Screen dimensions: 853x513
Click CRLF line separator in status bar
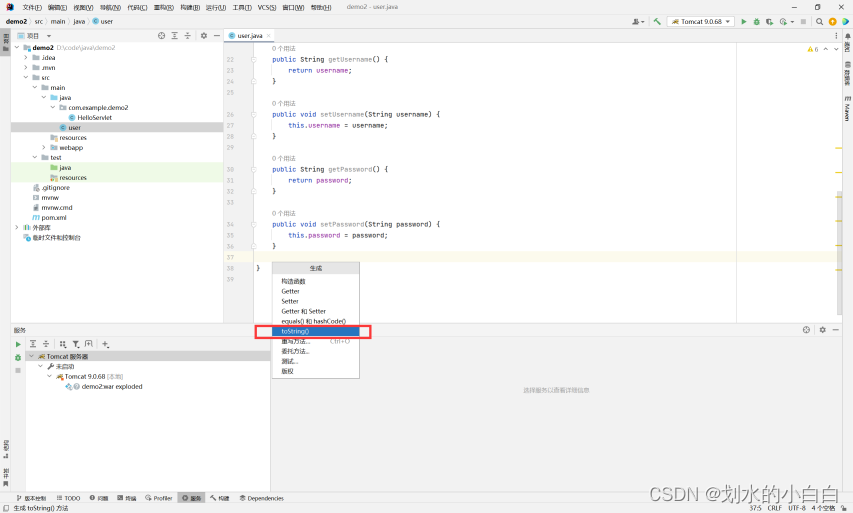775,508
